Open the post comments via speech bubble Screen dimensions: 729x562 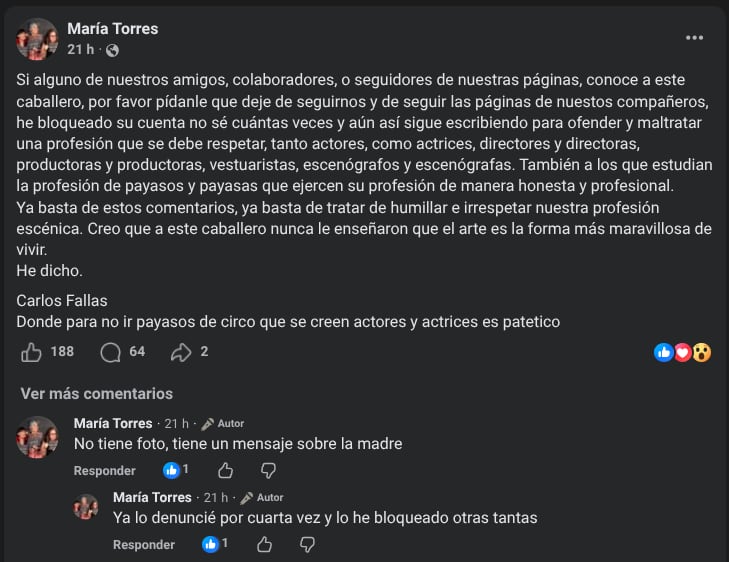(x=111, y=352)
